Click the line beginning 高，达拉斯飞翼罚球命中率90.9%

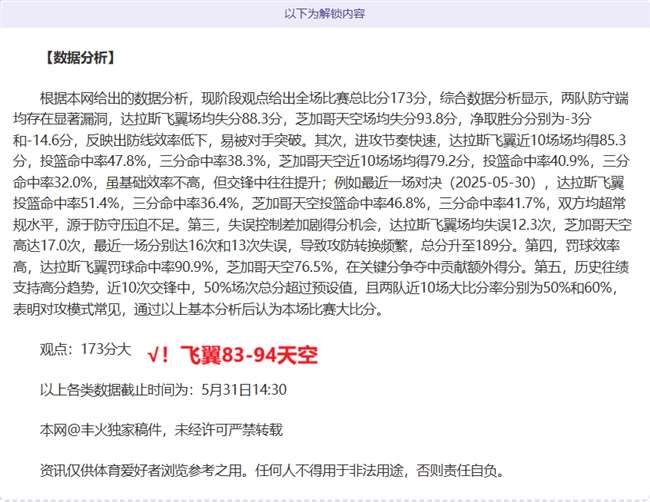(321, 267)
